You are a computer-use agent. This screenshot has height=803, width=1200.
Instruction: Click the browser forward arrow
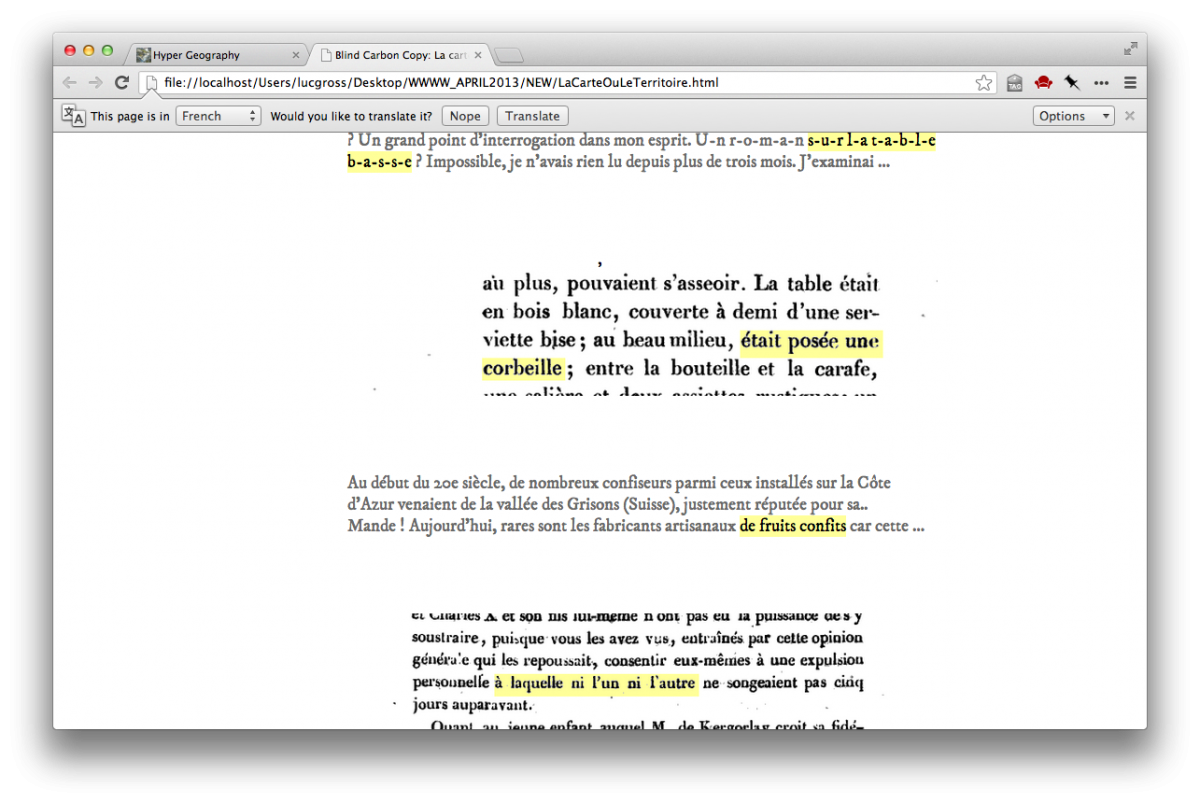pyautogui.click(x=95, y=83)
